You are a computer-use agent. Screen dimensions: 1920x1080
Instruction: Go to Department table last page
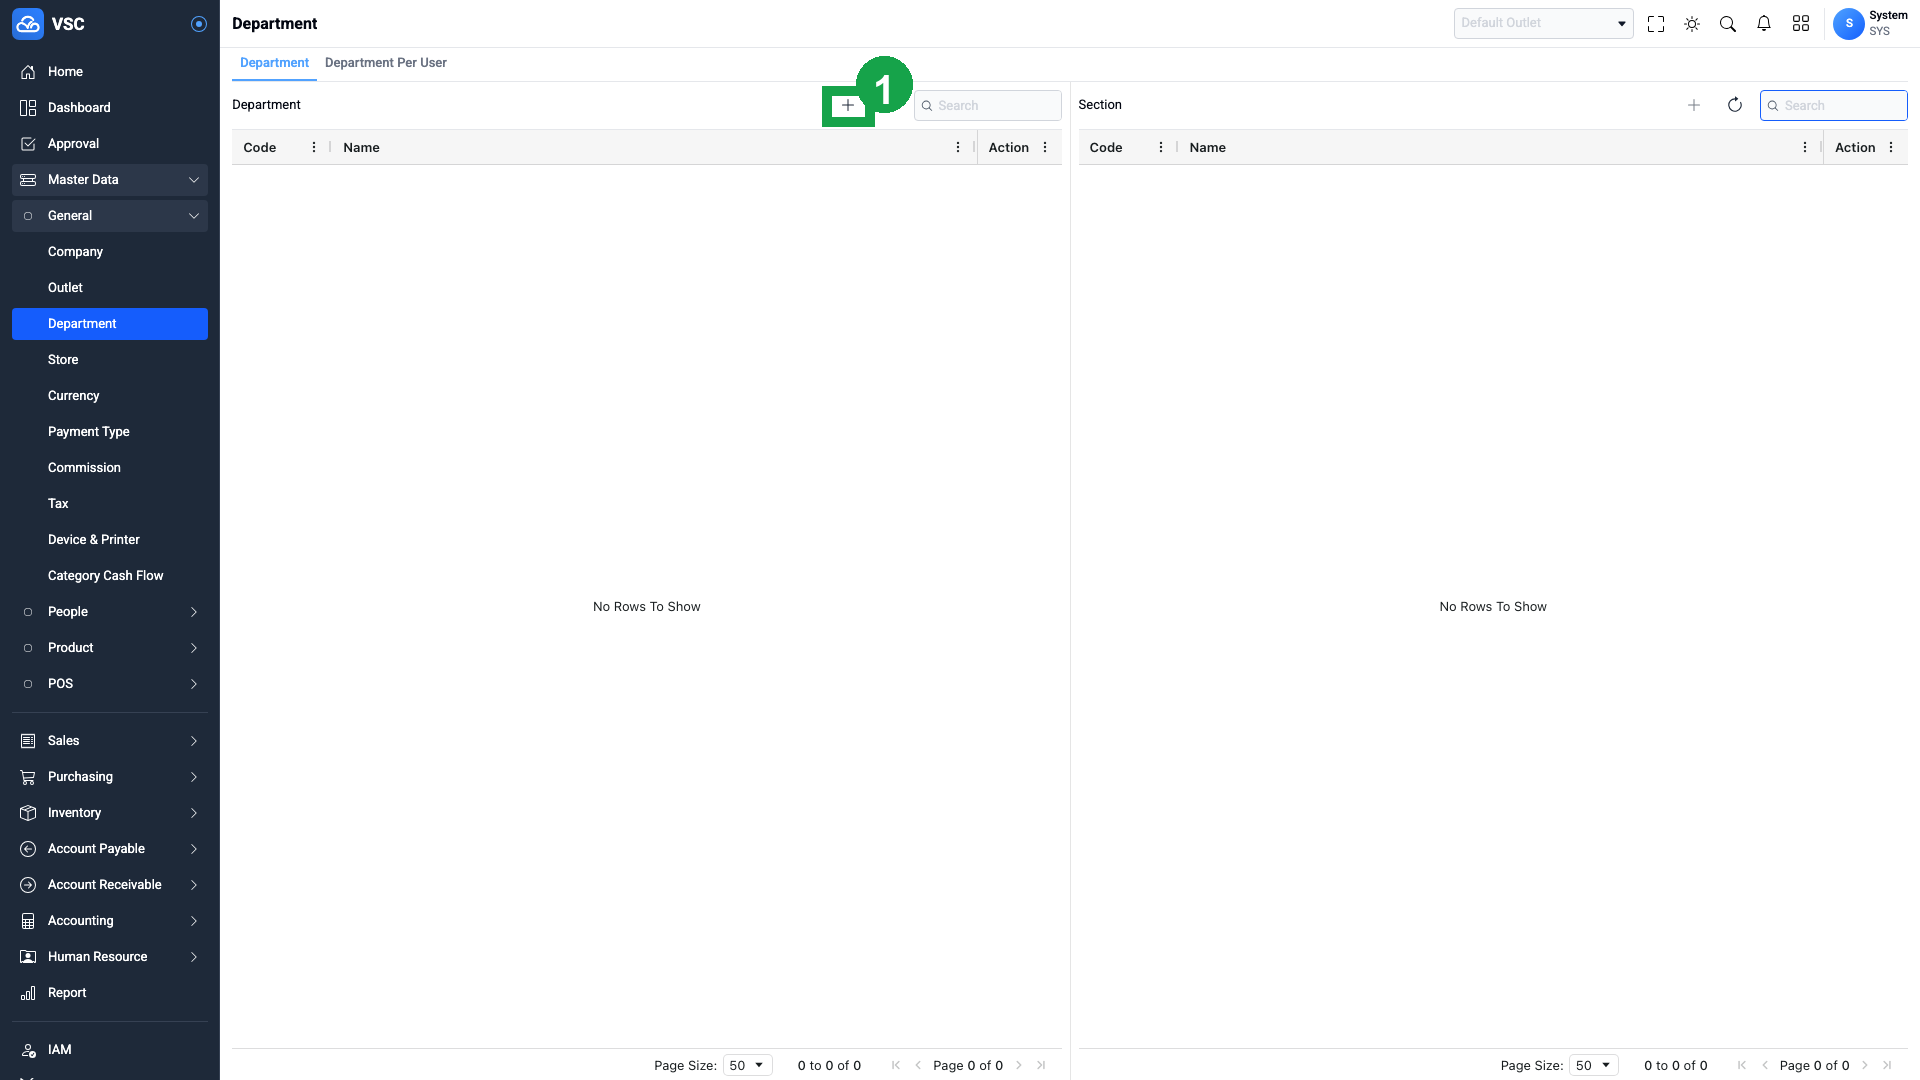tap(1041, 1066)
